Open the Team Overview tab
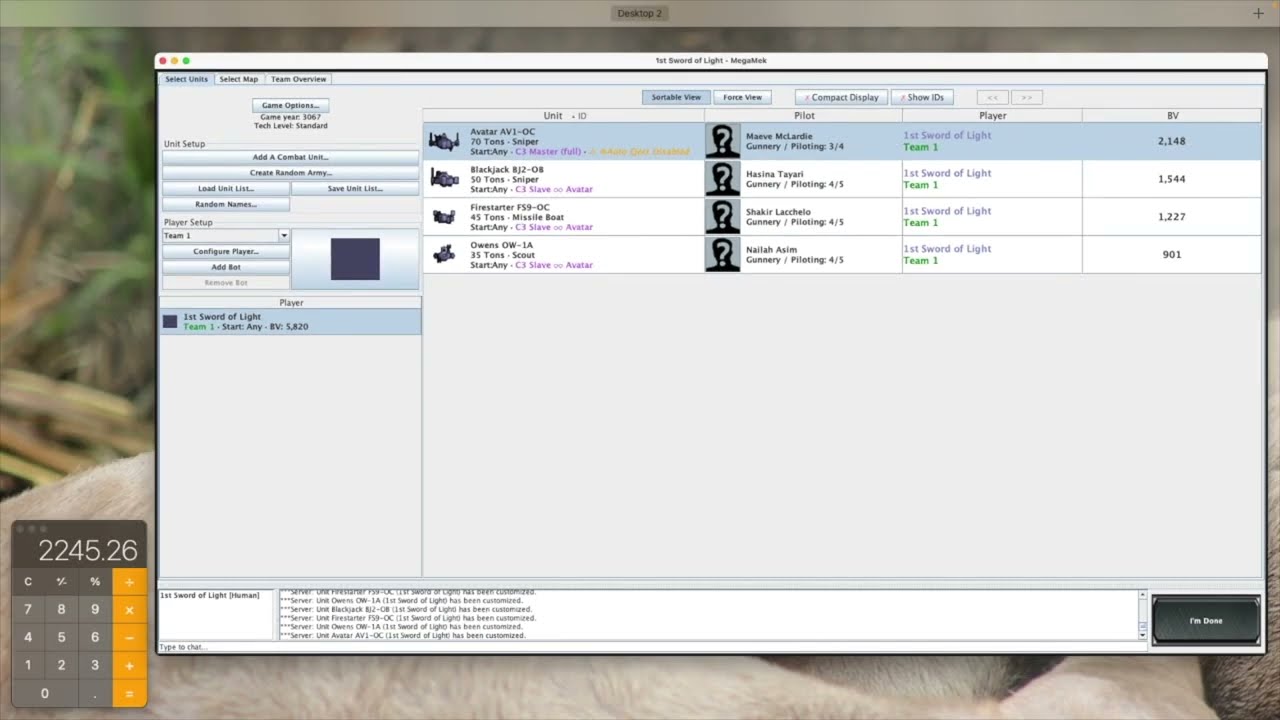 tap(298, 79)
